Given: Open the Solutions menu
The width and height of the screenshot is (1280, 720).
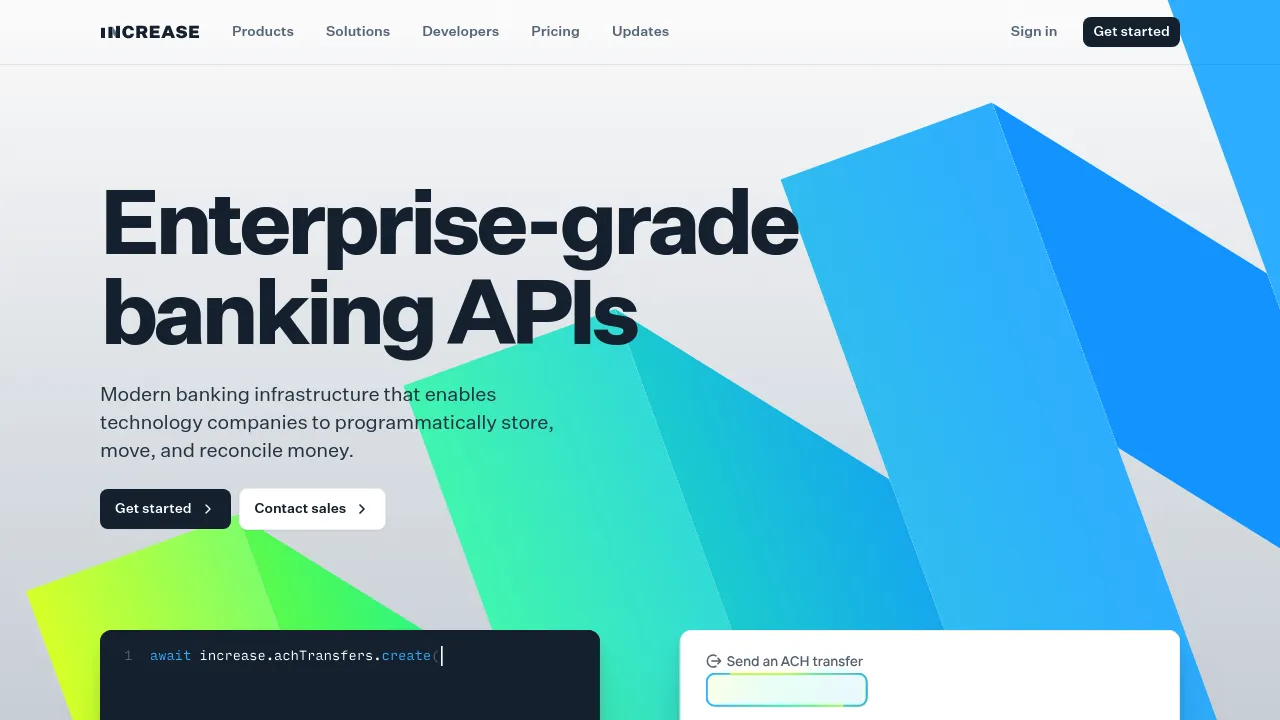Looking at the screenshot, I should point(358,31).
